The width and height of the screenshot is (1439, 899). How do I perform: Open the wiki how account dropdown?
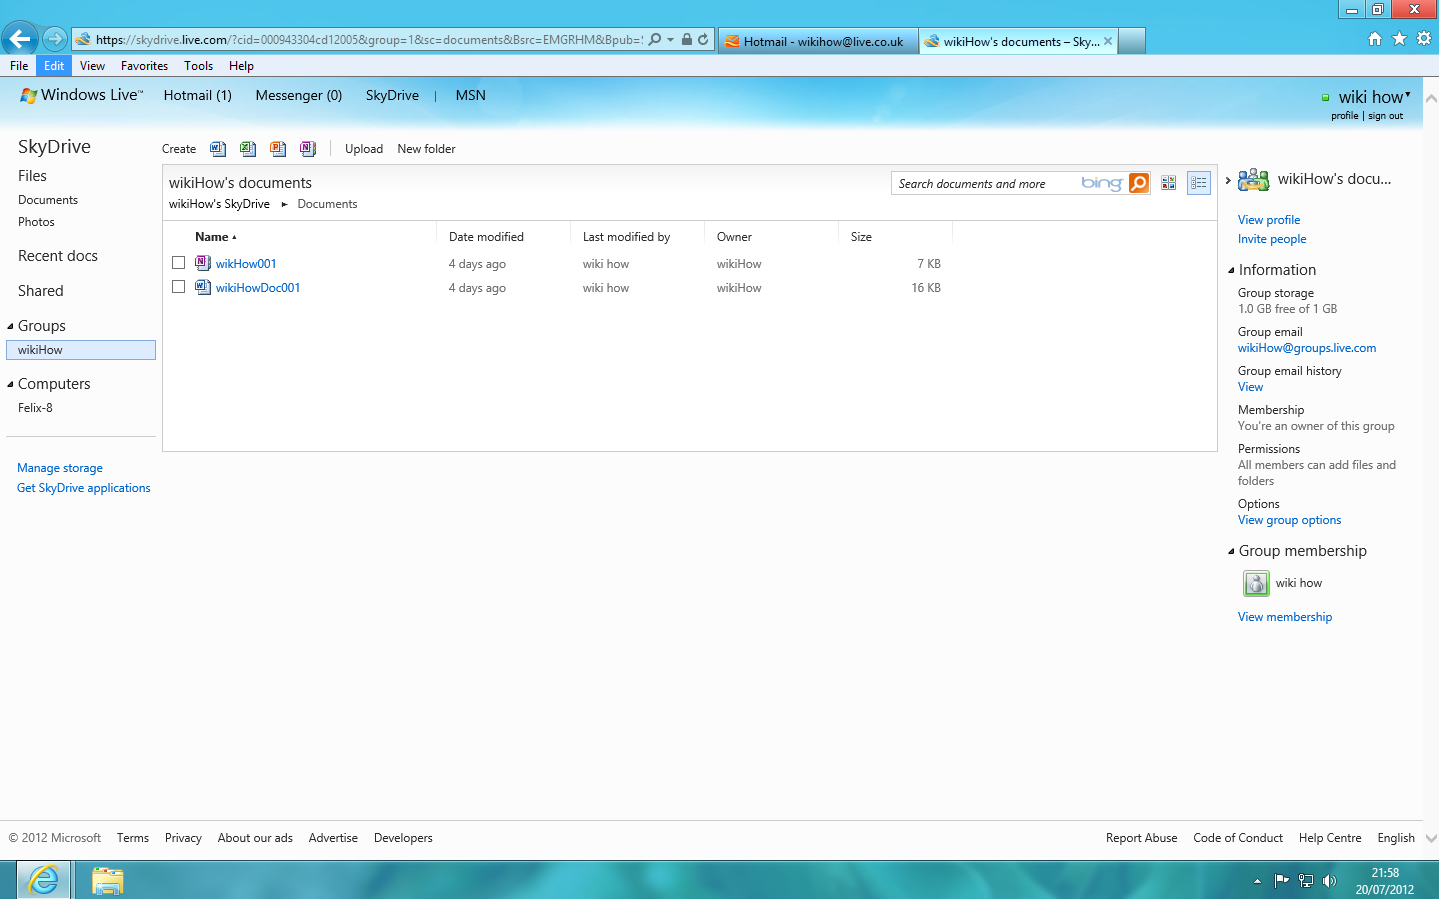(x=1407, y=95)
